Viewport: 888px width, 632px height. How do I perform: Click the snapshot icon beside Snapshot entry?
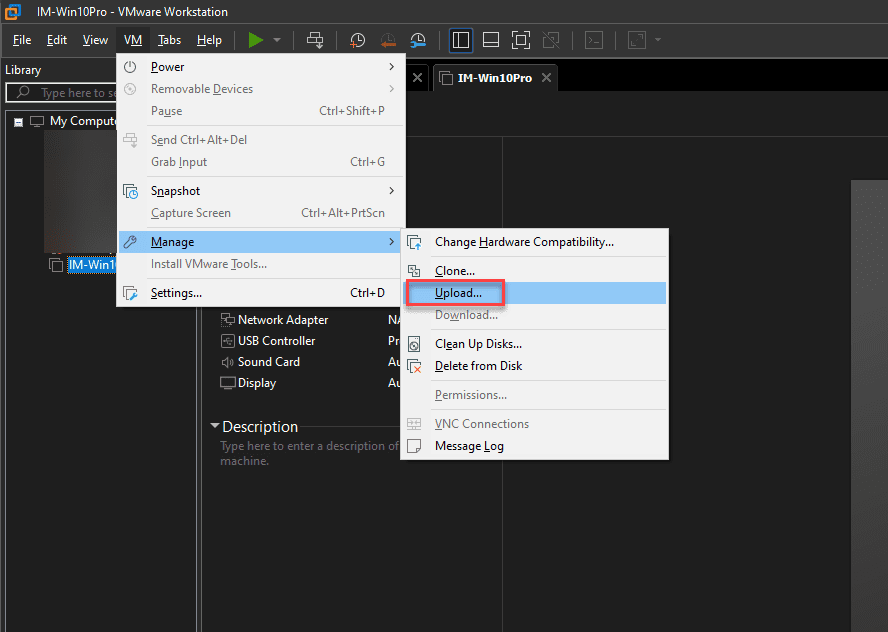tap(130, 191)
